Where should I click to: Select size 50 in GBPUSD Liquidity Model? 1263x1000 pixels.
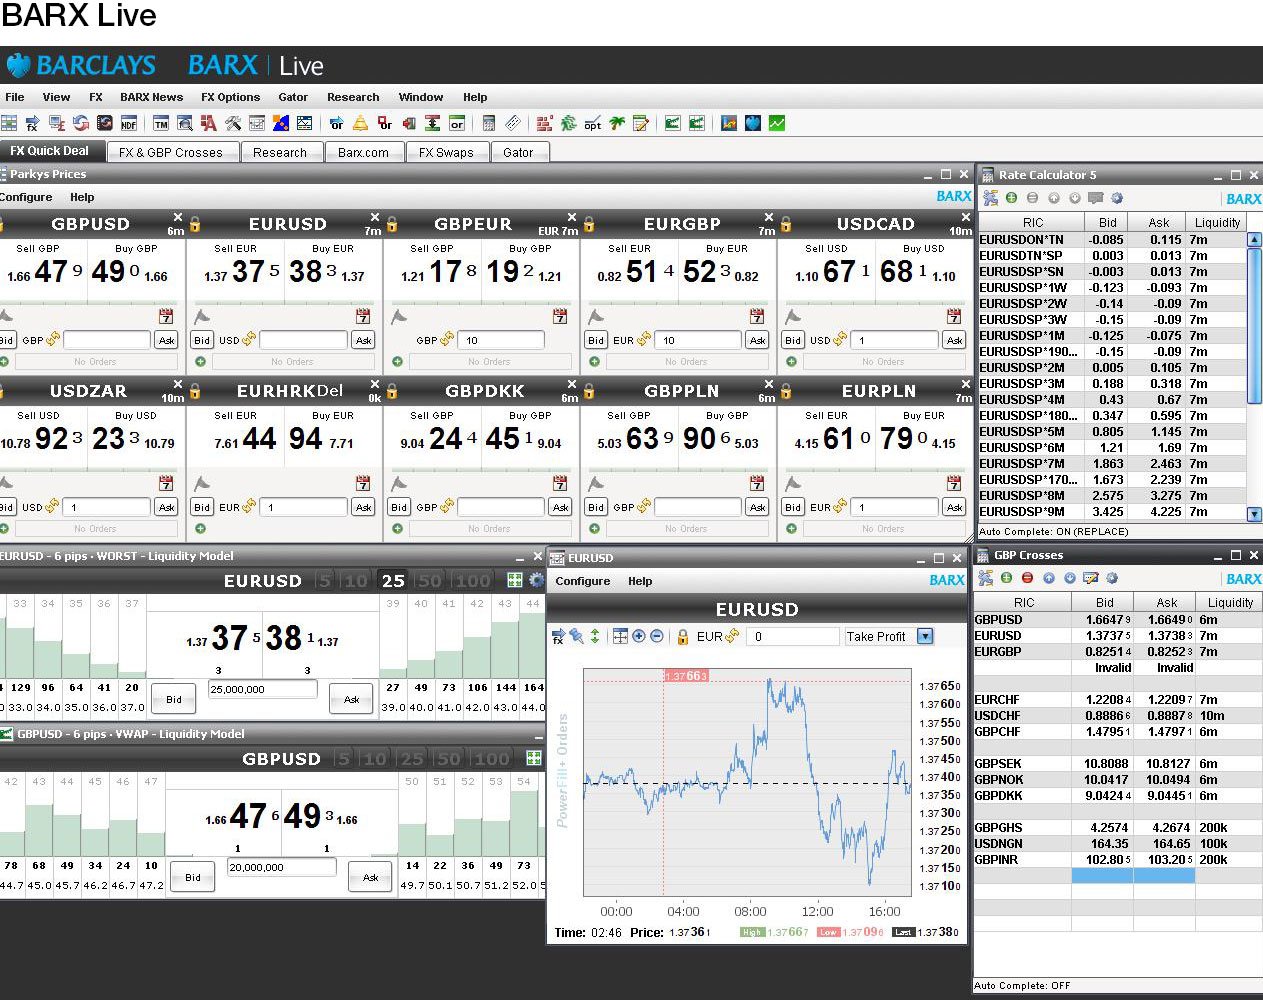point(449,759)
